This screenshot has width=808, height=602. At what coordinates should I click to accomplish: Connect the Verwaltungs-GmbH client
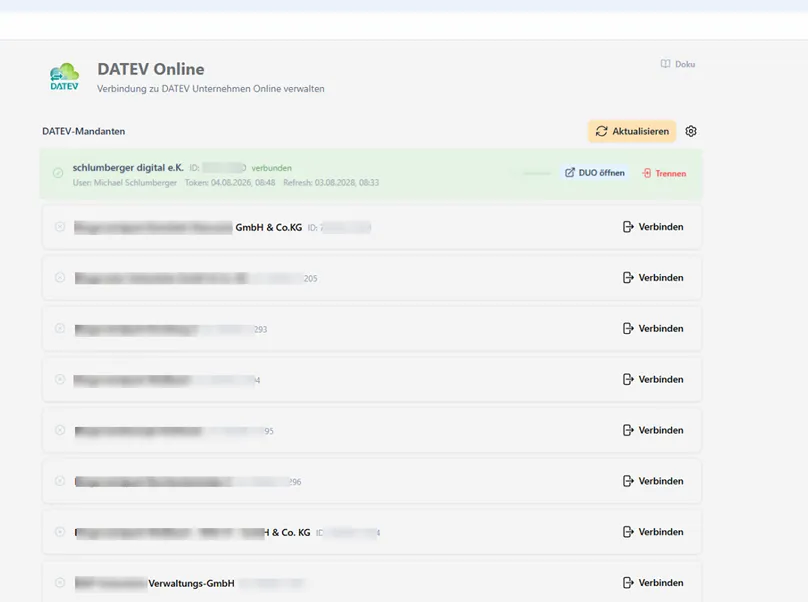(653, 583)
